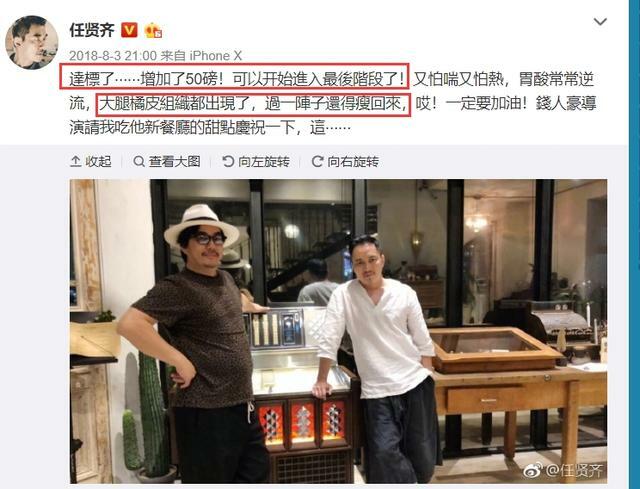Collapse the image using 收起
This screenshot has width=640, height=489.
91,162
